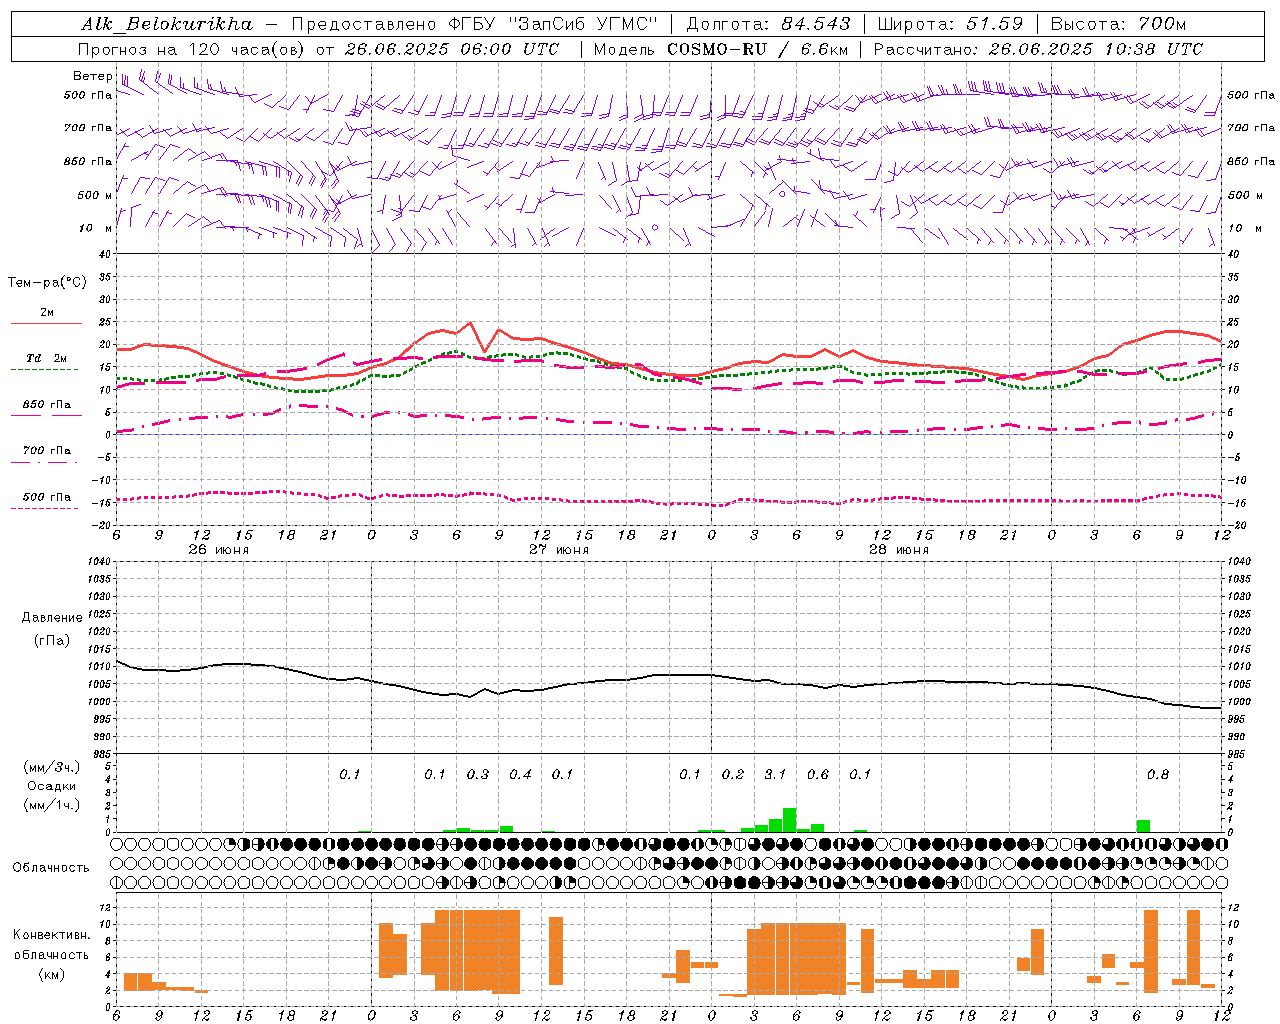Select the Облачность cloud cover label
Screen dimensions: 1280x1024
pyautogui.click(x=51, y=868)
